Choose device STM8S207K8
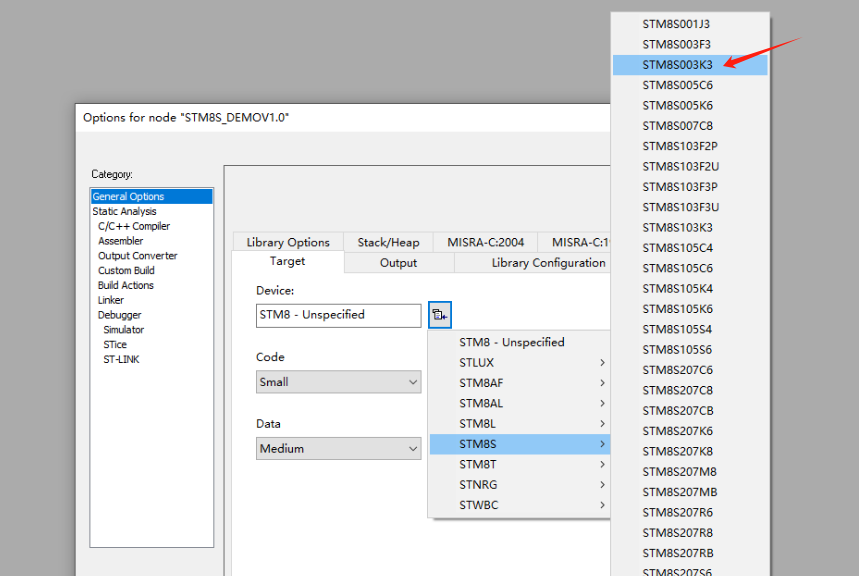The image size is (859, 576). pyautogui.click(x=690, y=452)
